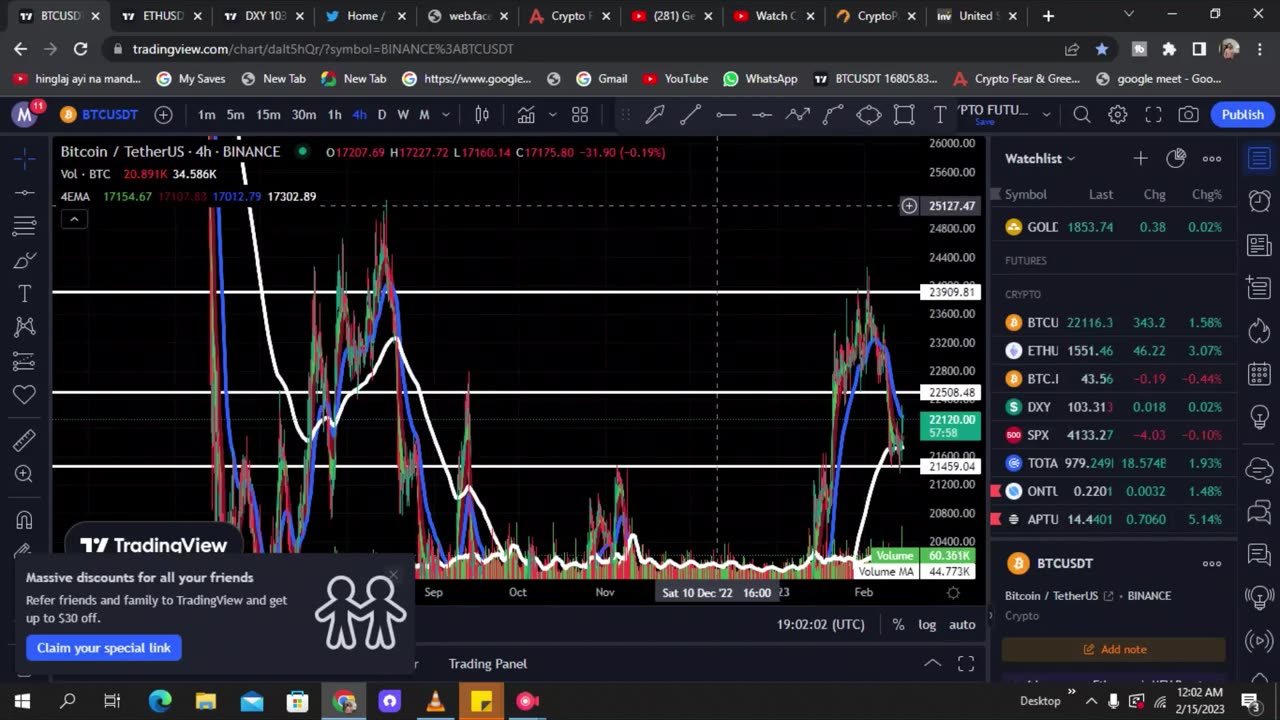Select the 15m timeframe
Screen dimensions: 1280x720
coord(268,115)
